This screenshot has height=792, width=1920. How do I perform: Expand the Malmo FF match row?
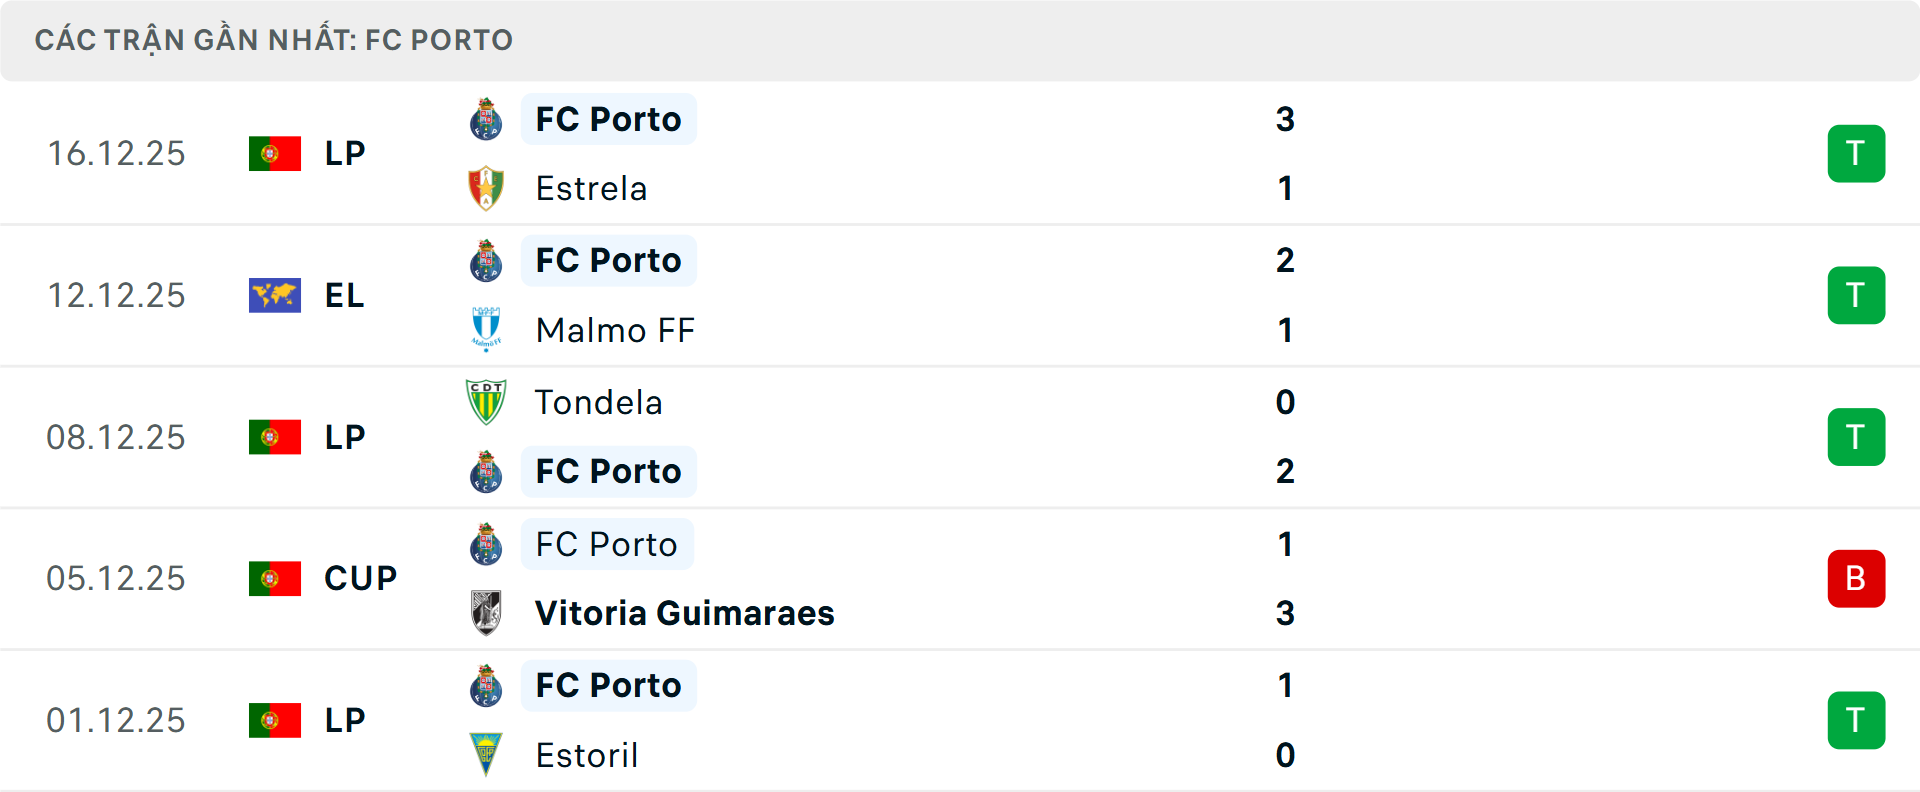pyautogui.click(x=960, y=295)
